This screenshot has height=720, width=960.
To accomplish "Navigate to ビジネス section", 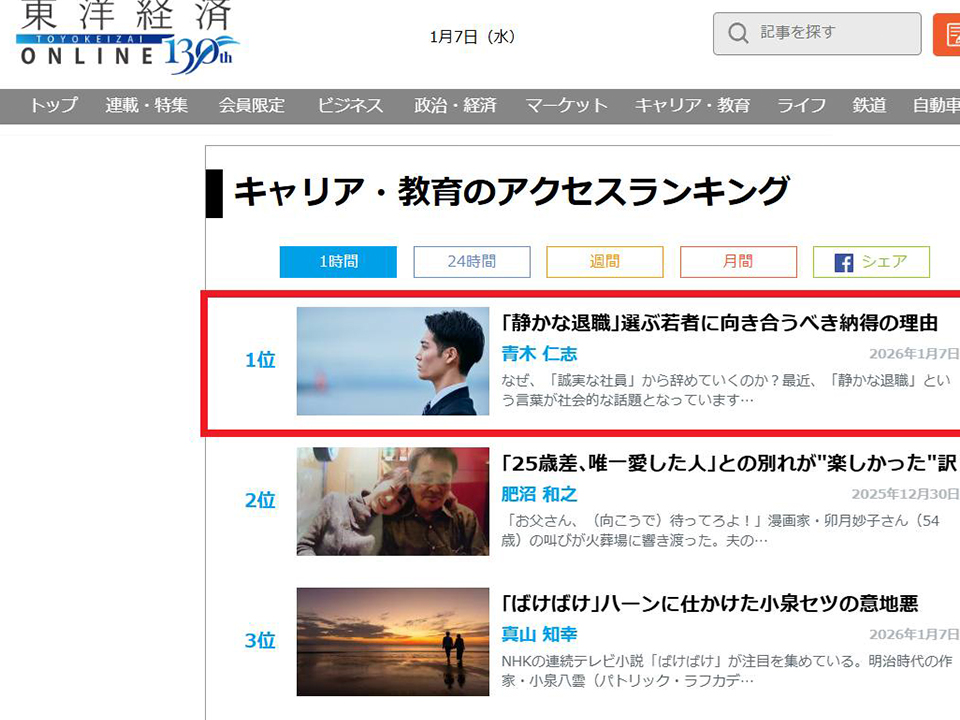I will 350,106.
